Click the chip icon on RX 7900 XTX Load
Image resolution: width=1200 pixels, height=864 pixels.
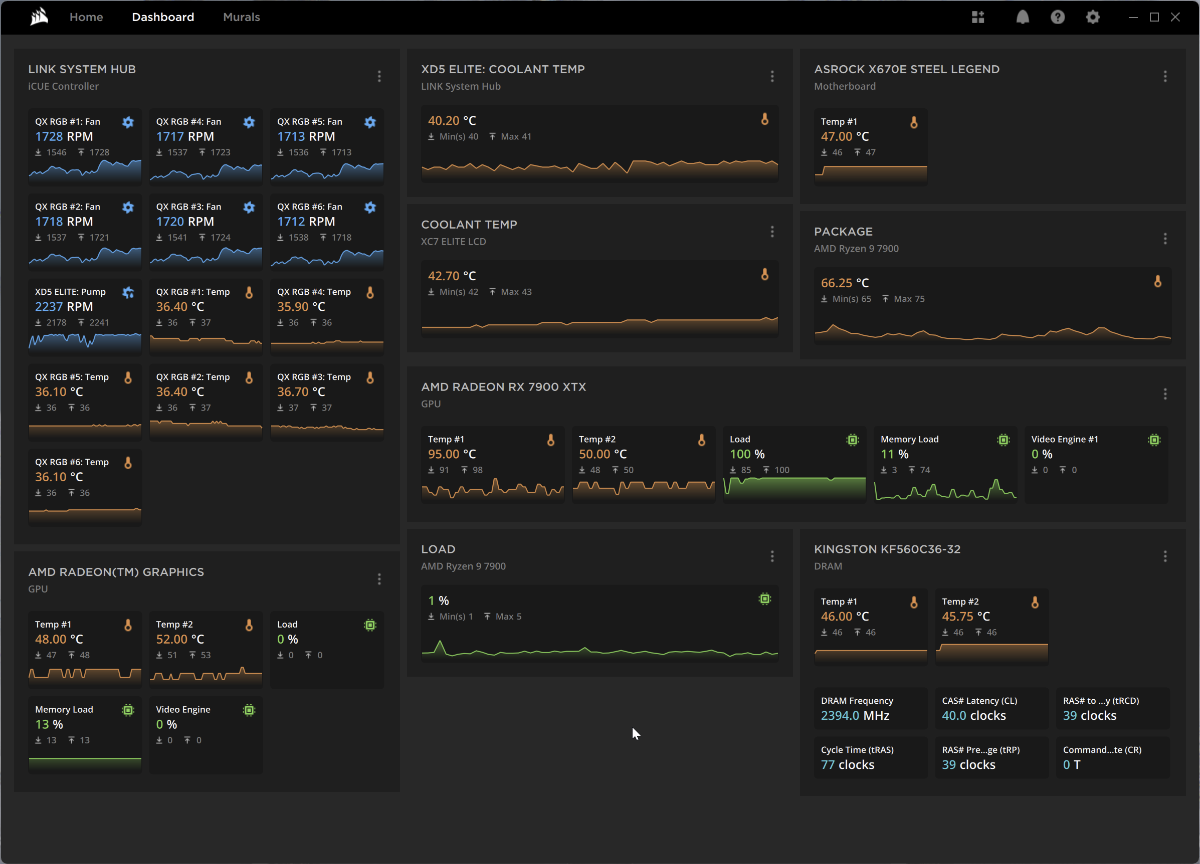(852, 439)
